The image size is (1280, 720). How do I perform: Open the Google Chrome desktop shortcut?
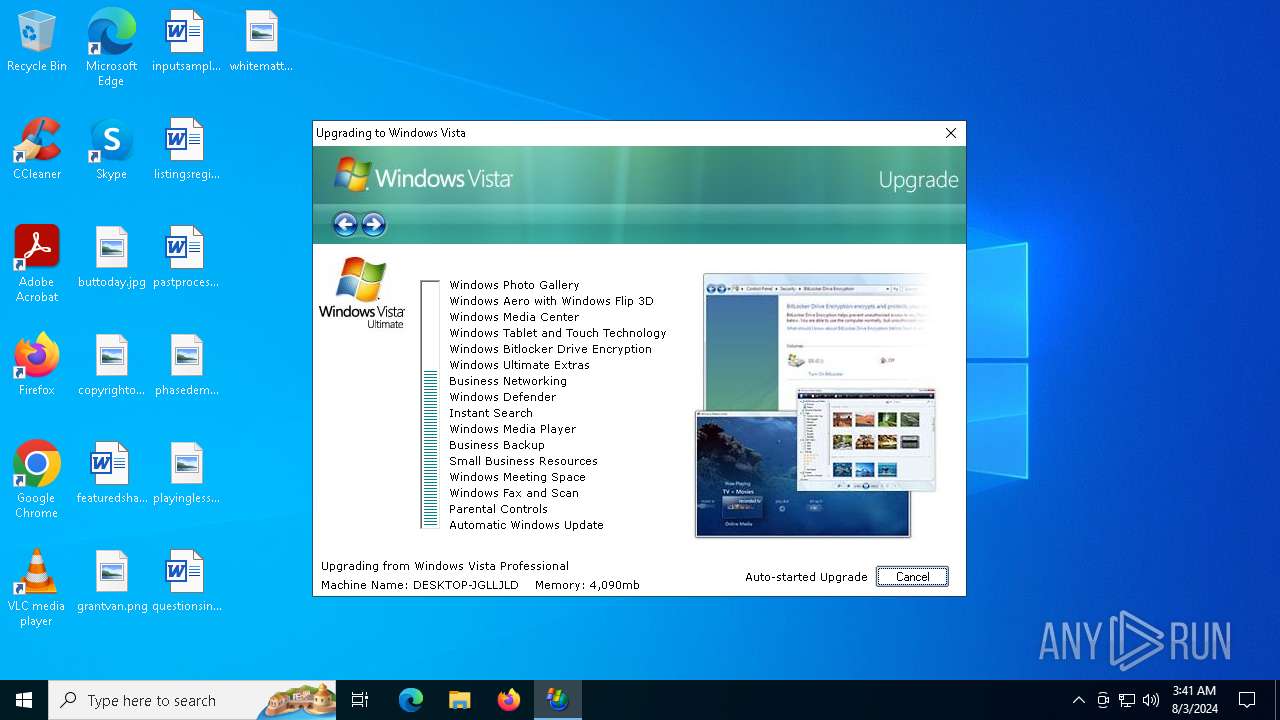click(37, 479)
